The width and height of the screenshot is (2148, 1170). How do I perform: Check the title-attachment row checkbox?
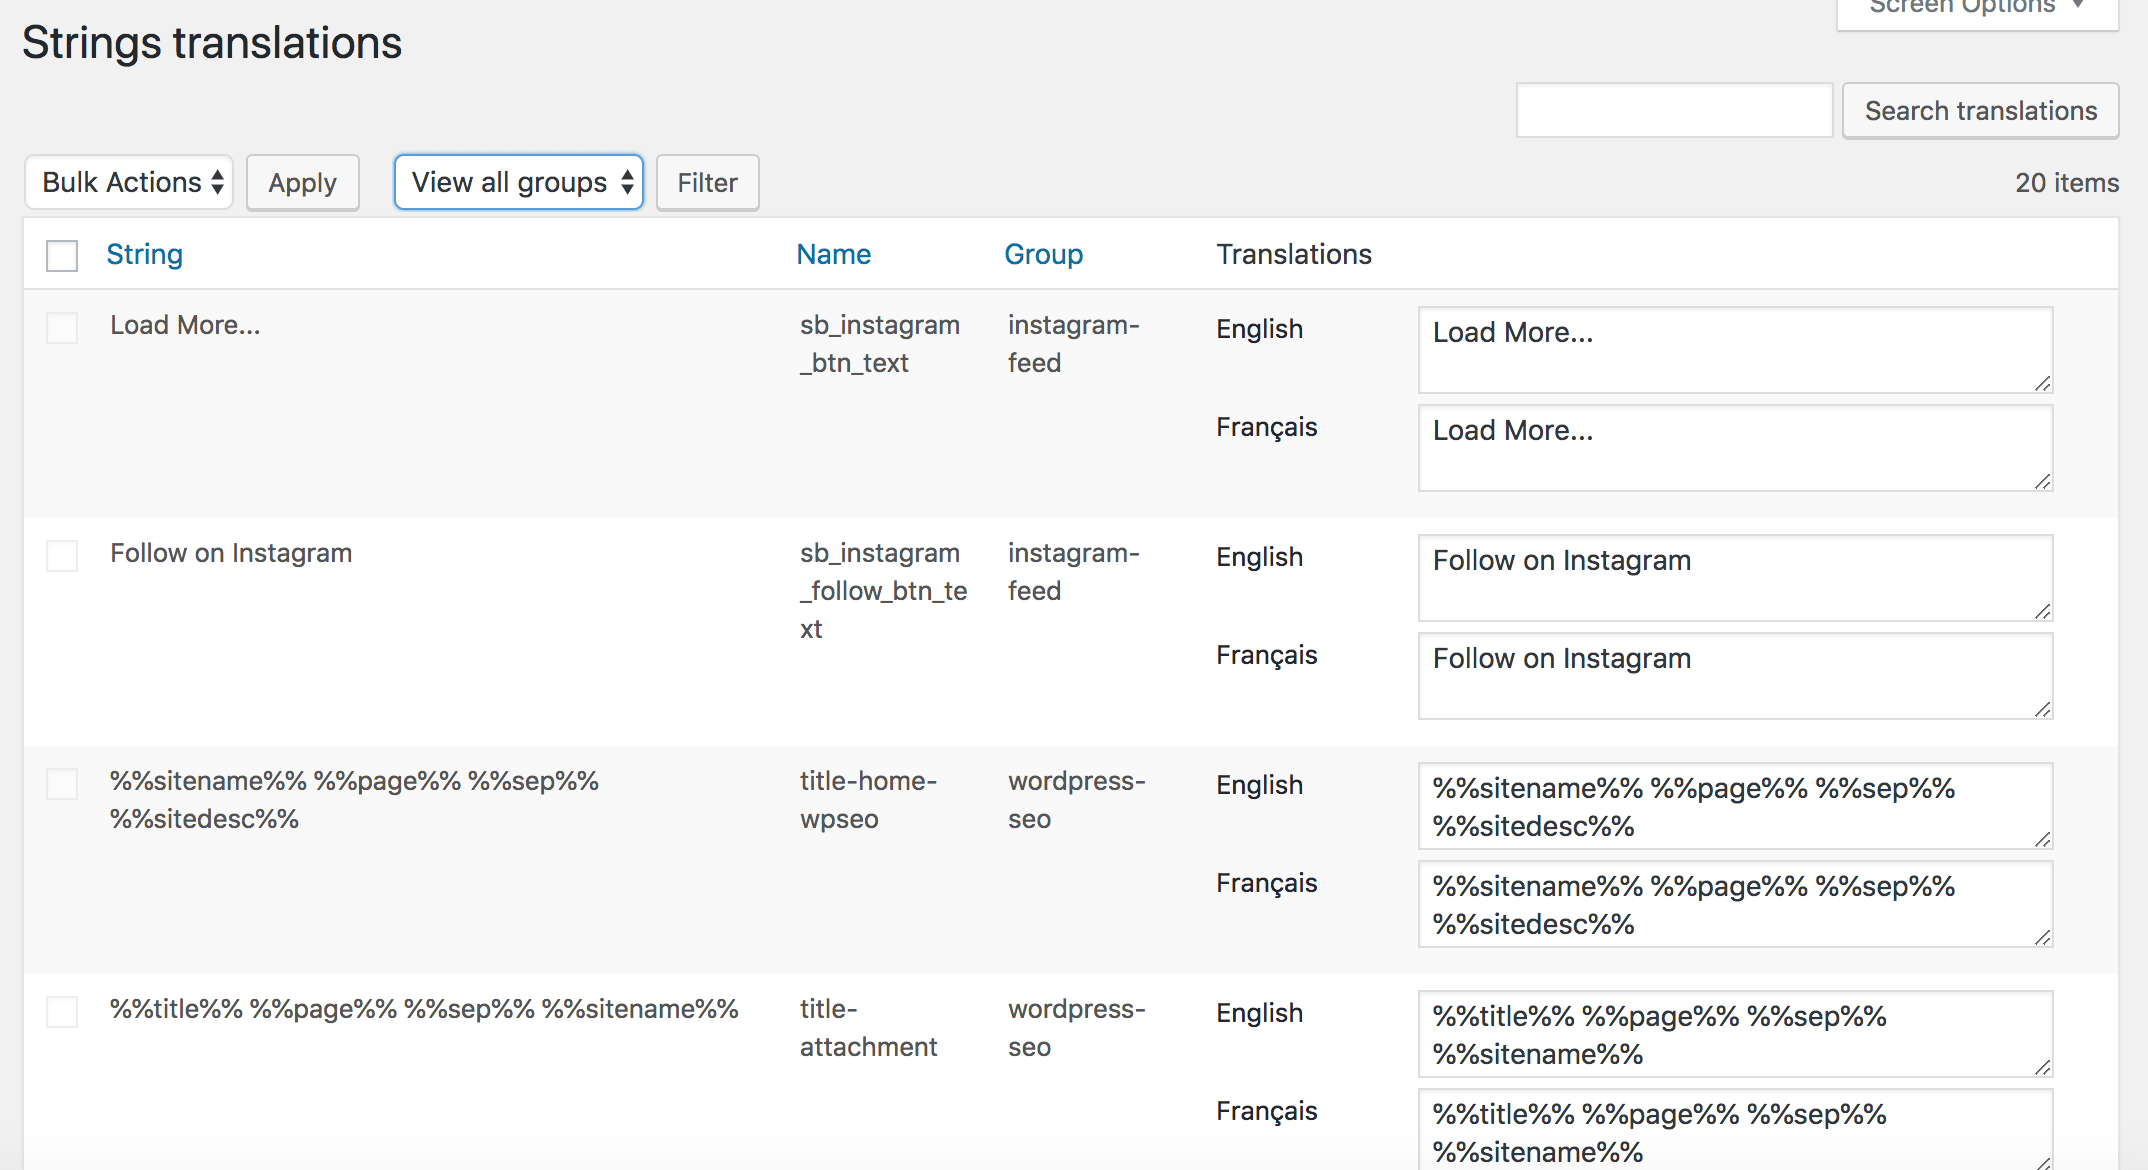(x=62, y=1011)
